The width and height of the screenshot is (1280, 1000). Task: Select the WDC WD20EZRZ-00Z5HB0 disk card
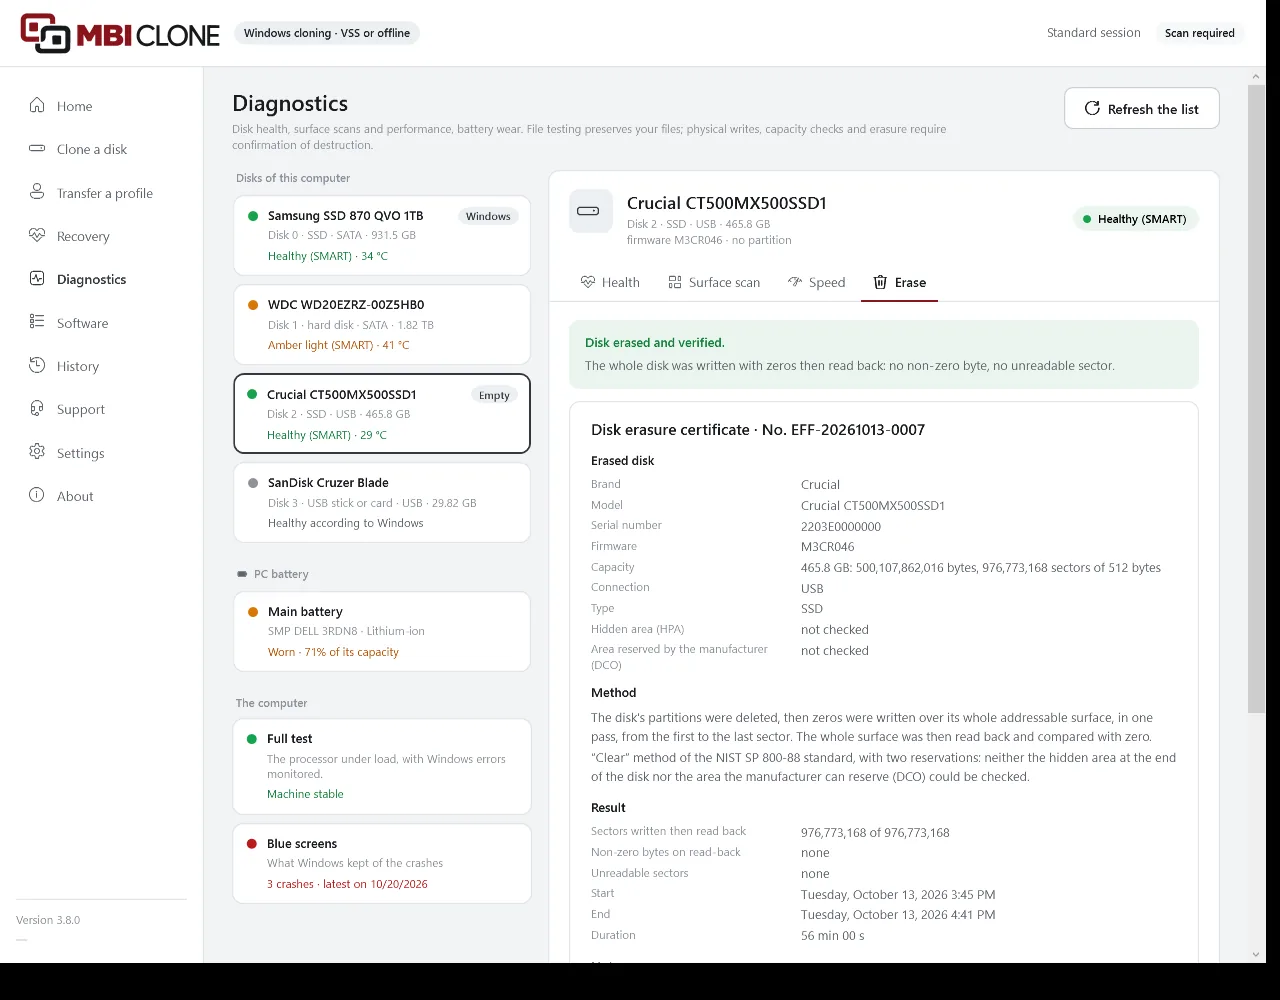(x=382, y=325)
